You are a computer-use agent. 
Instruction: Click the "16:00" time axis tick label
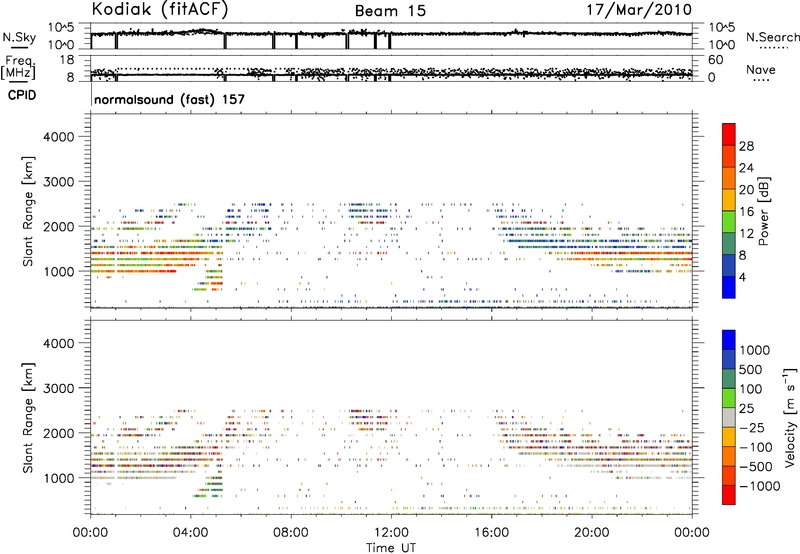tap(491, 533)
